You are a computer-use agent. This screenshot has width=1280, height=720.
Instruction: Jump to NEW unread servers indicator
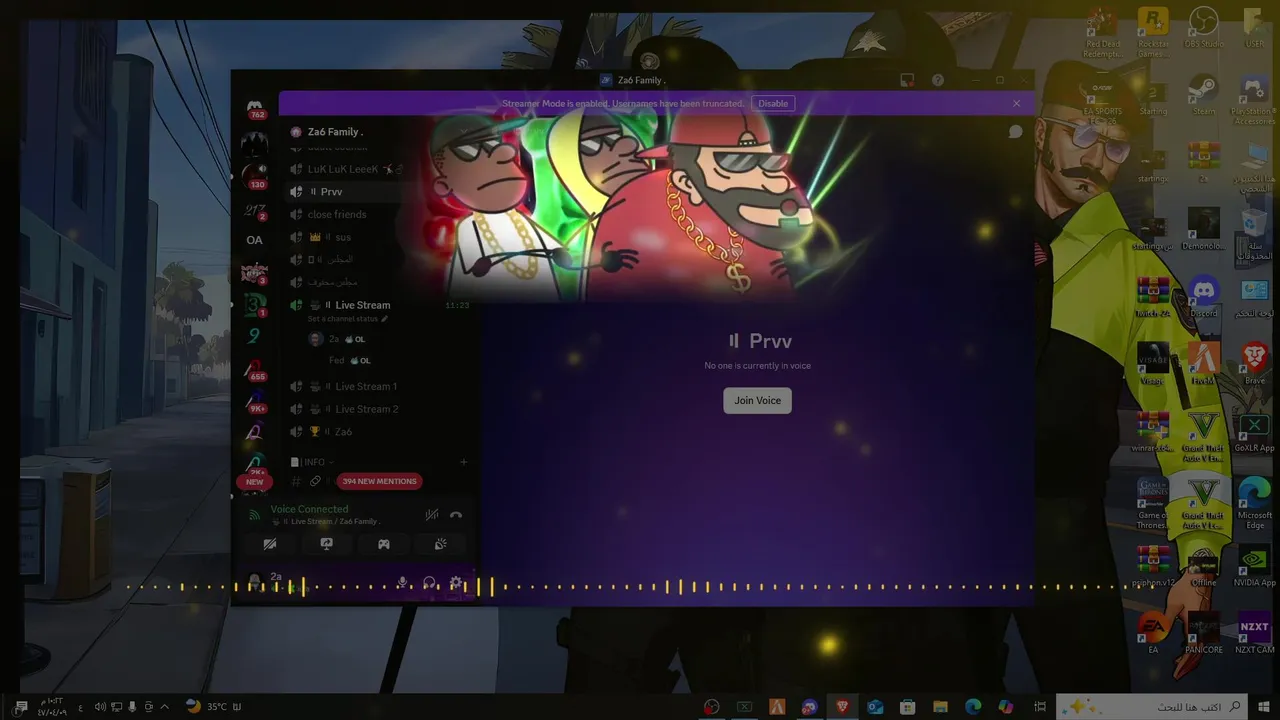click(x=255, y=482)
